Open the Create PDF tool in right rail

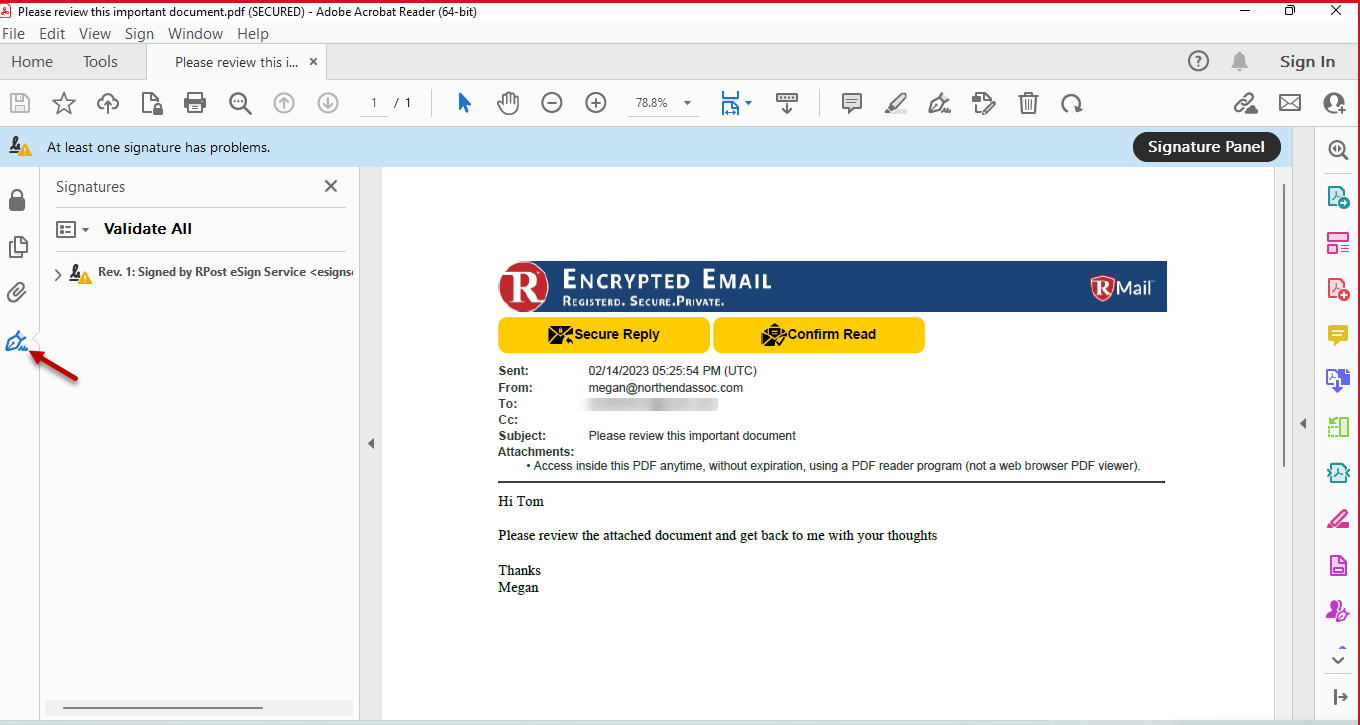1338,289
